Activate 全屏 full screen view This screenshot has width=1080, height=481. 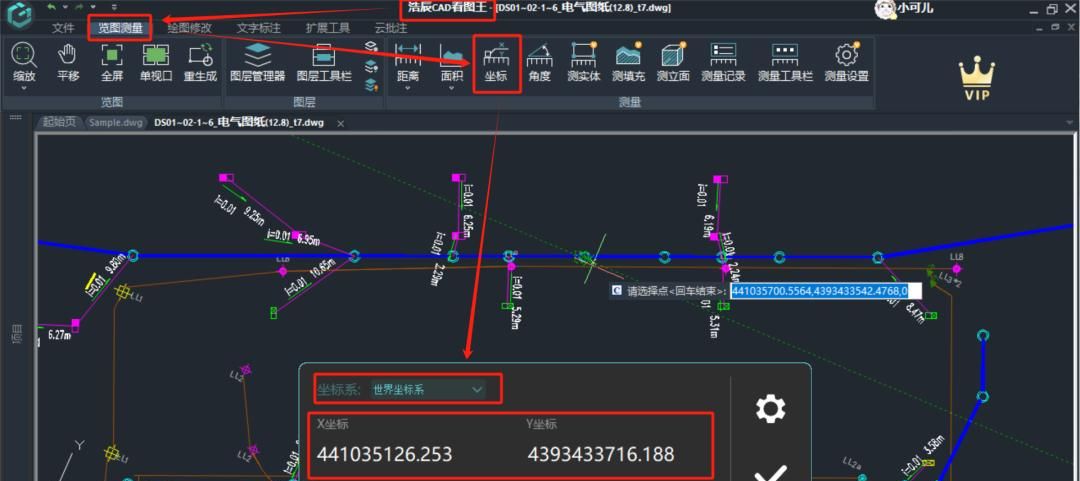coord(112,62)
